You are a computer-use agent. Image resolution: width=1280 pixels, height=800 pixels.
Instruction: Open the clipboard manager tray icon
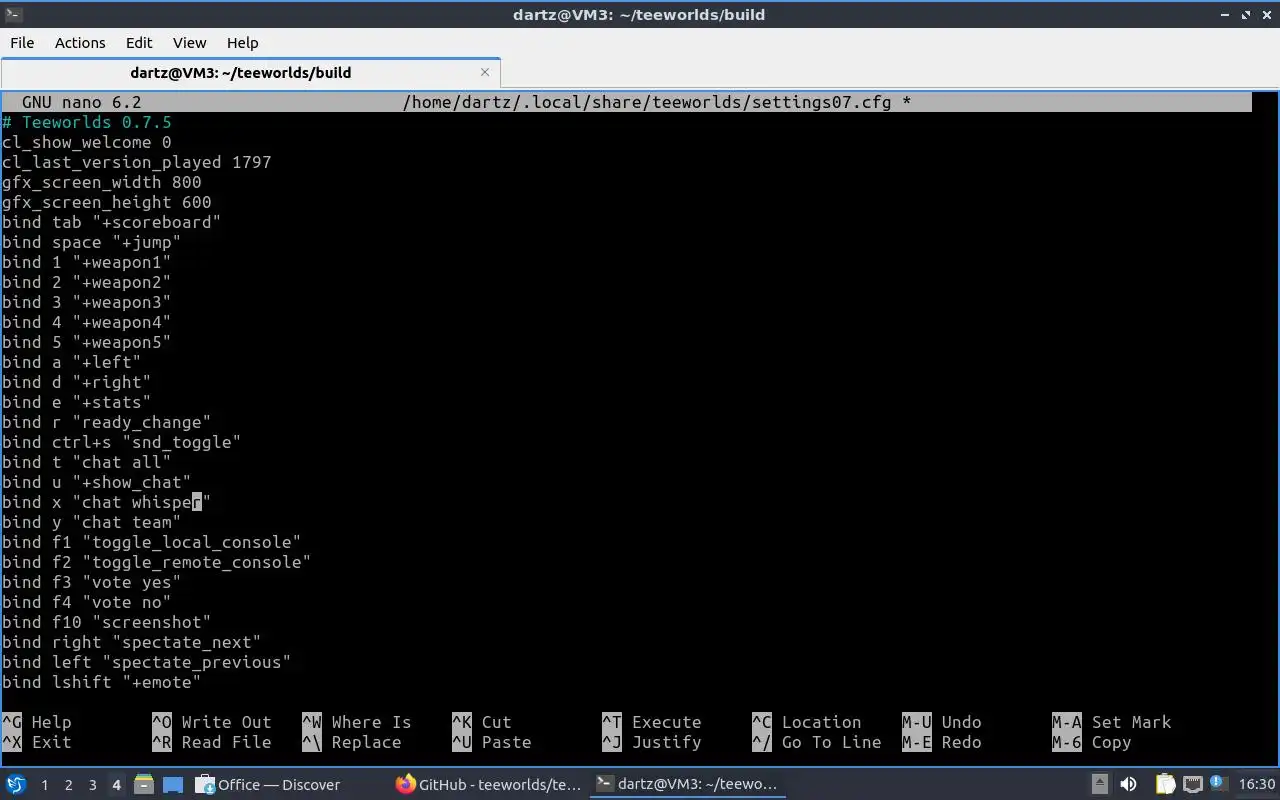(x=1165, y=784)
